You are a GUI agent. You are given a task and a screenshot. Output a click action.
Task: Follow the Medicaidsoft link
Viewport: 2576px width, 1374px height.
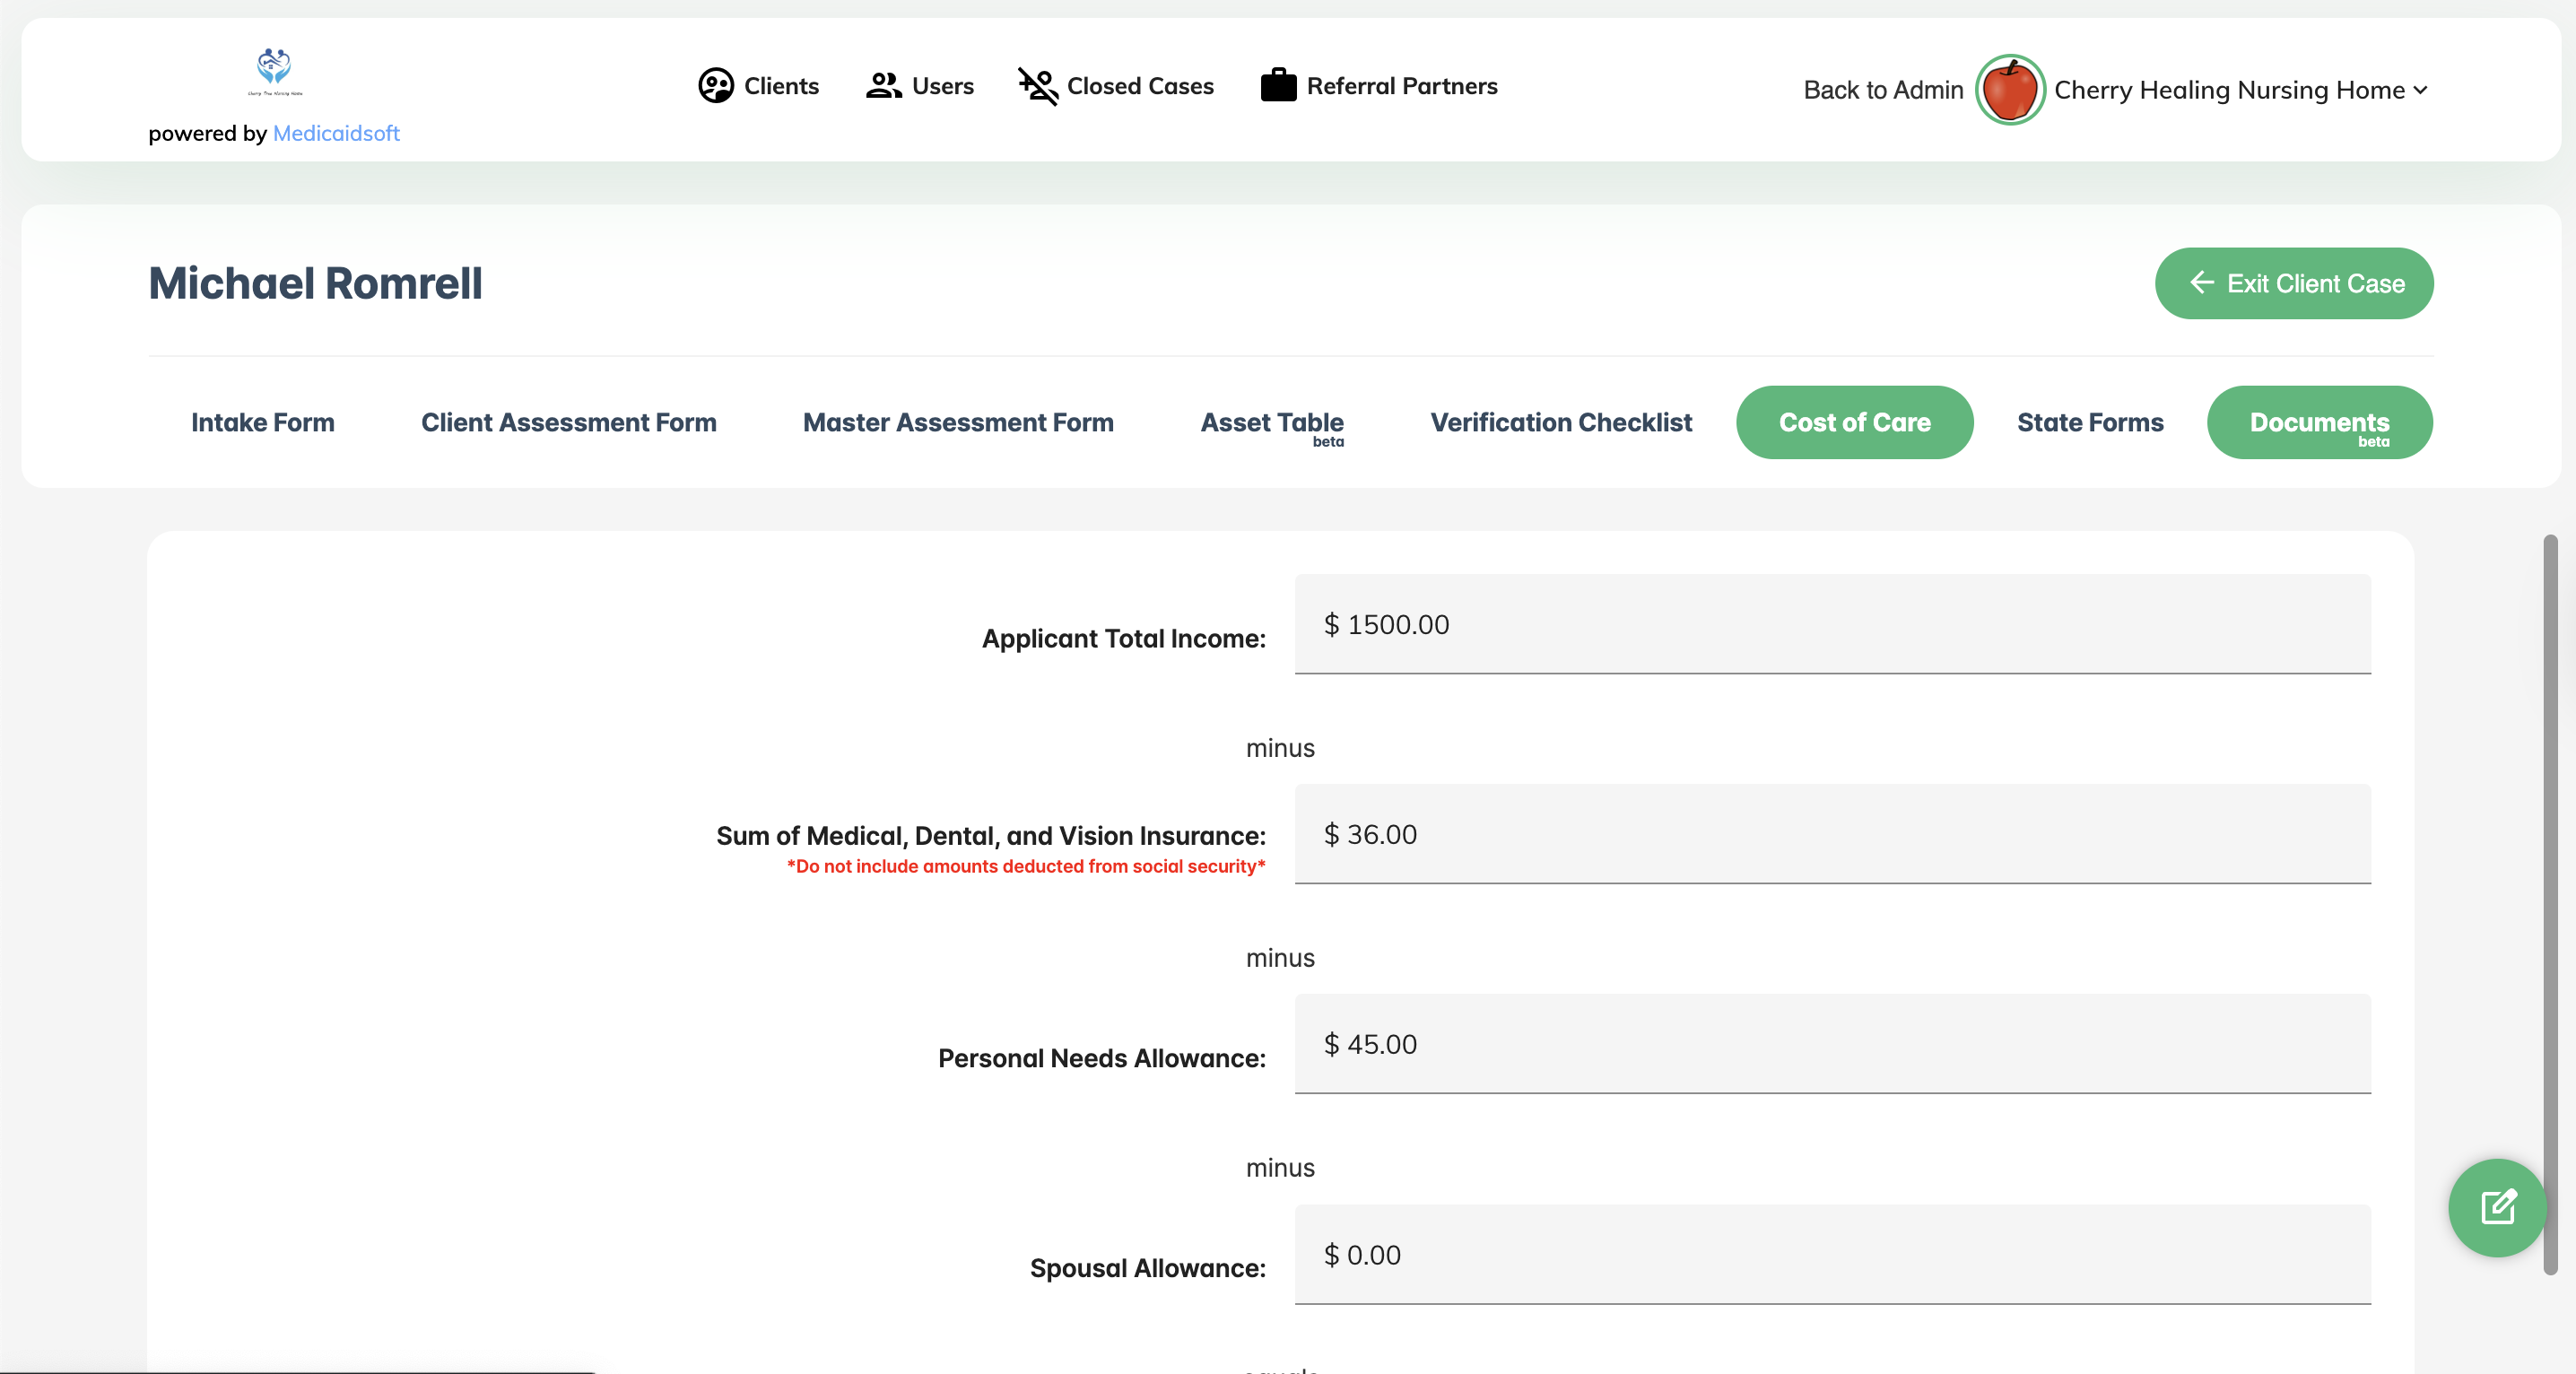pyautogui.click(x=336, y=133)
